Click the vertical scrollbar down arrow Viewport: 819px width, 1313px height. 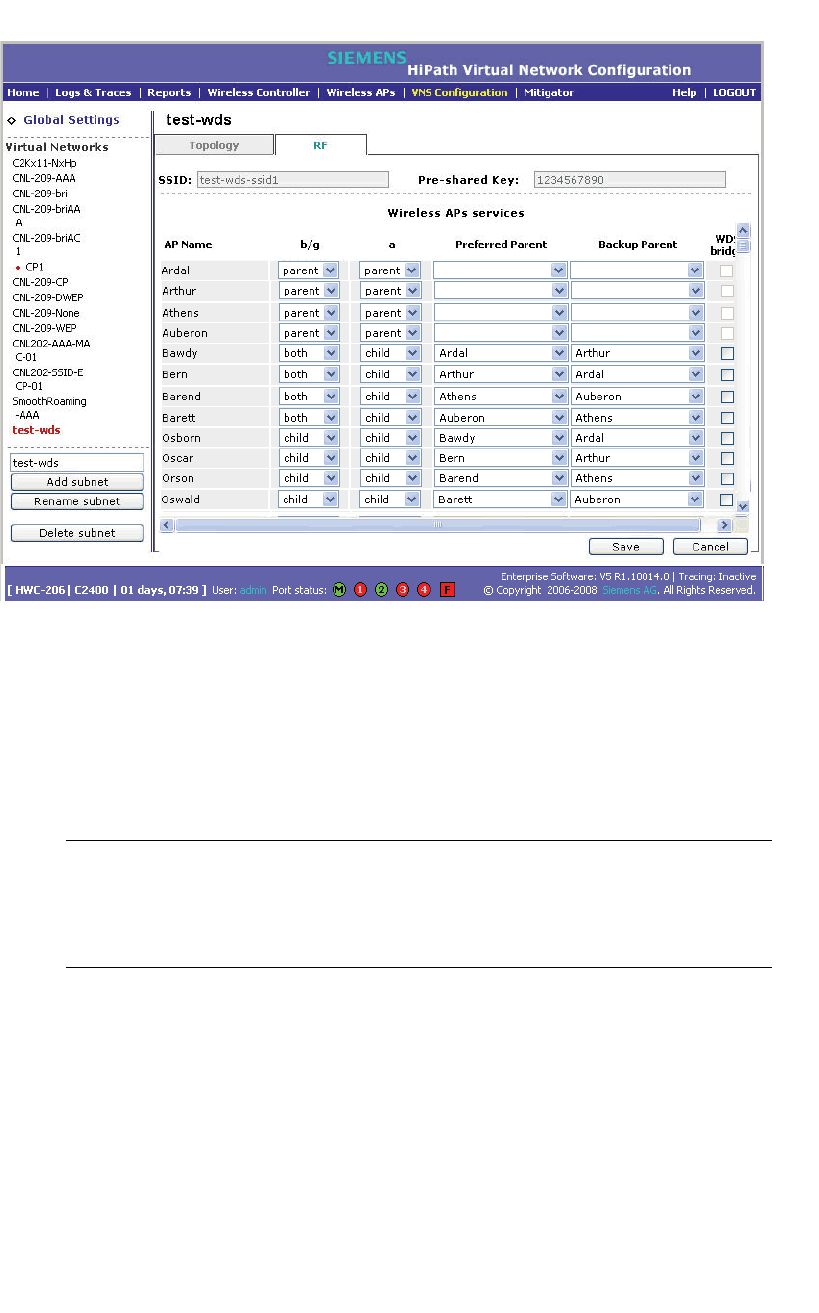pos(742,507)
